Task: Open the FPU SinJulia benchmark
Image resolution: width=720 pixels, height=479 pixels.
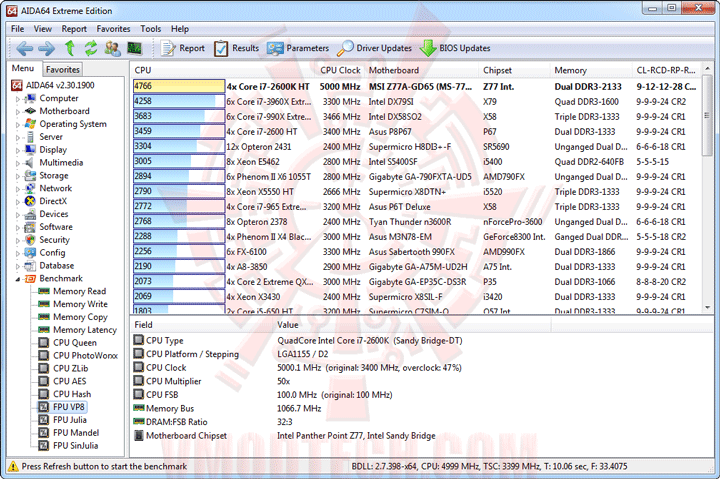Action: [x=75, y=445]
